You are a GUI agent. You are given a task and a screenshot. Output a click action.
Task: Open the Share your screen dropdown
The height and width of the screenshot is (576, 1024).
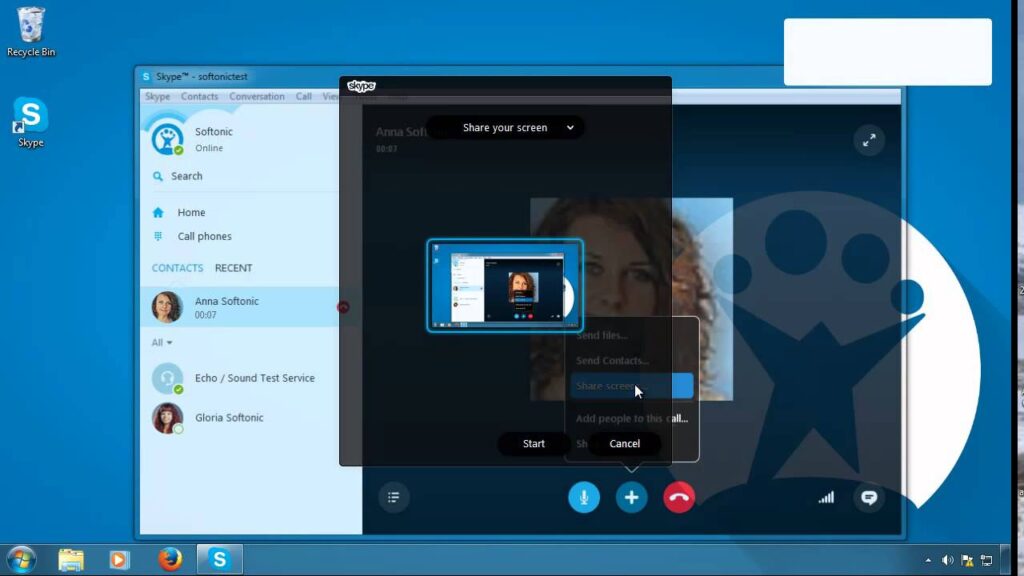505,127
